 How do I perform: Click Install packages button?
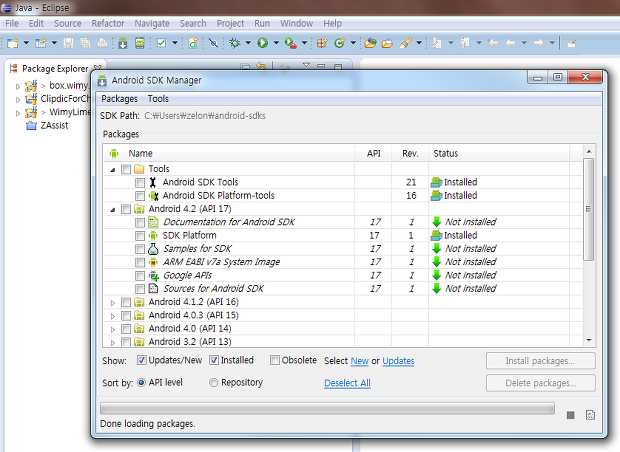pos(541,361)
